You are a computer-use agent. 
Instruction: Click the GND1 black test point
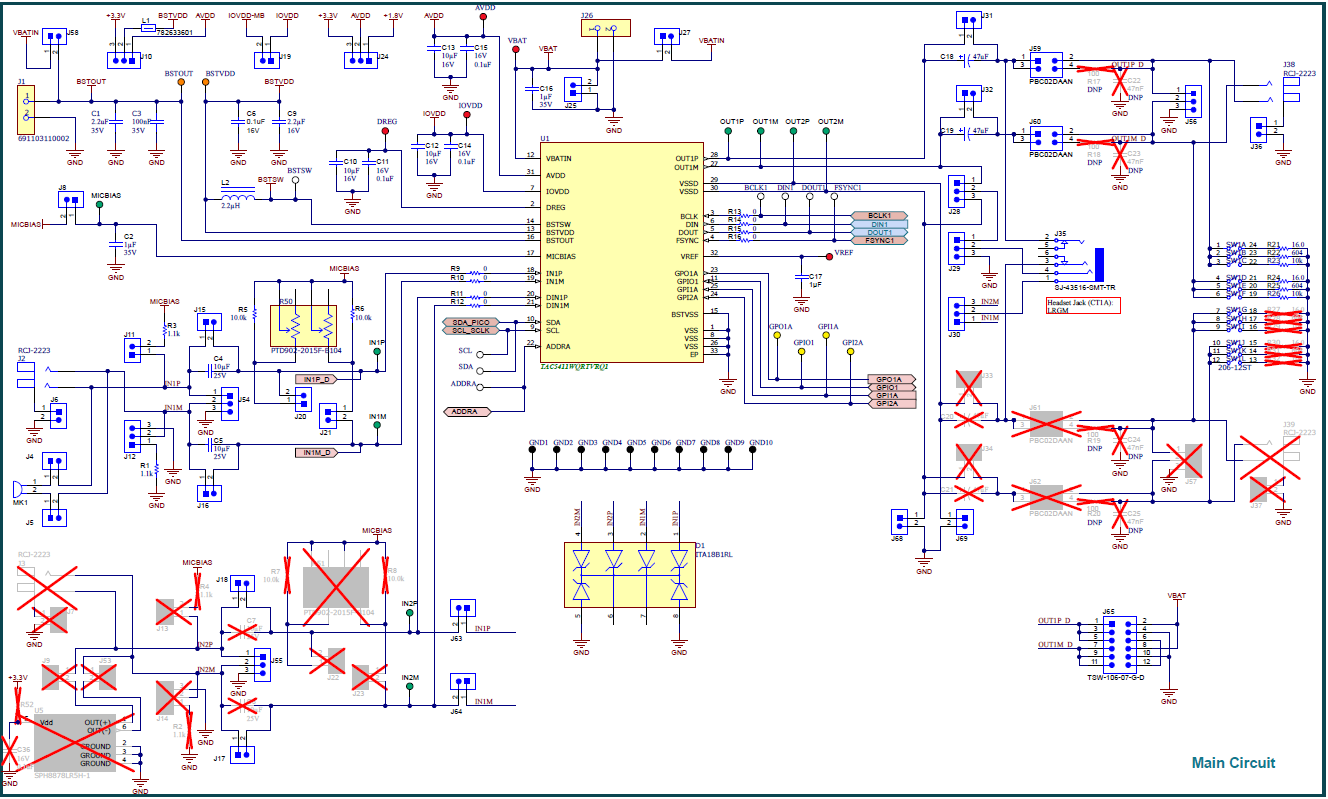click(x=534, y=450)
